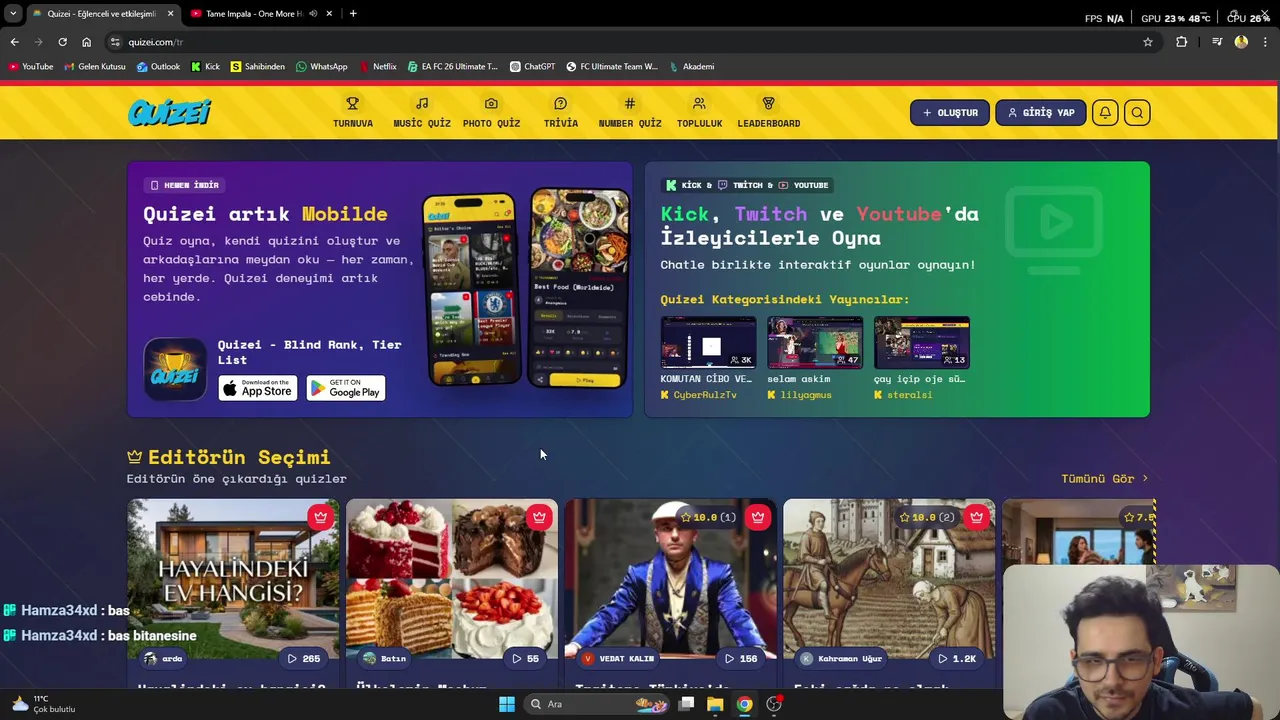Open the Leaderboard nav item
Screen dimensions: 1280x720
pyautogui.click(x=769, y=112)
